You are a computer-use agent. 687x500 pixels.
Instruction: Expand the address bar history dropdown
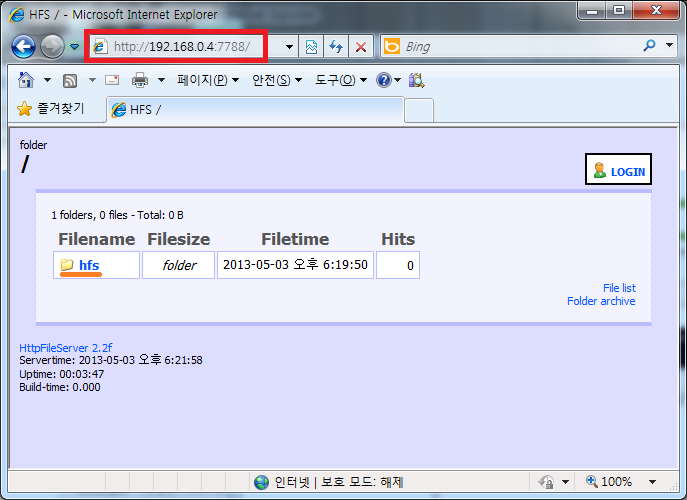pos(289,46)
